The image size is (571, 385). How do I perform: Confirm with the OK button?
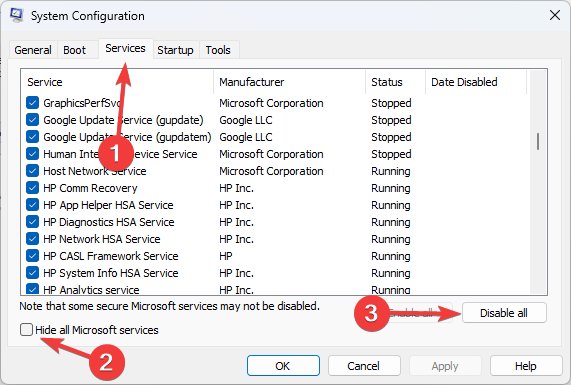pos(283,366)
